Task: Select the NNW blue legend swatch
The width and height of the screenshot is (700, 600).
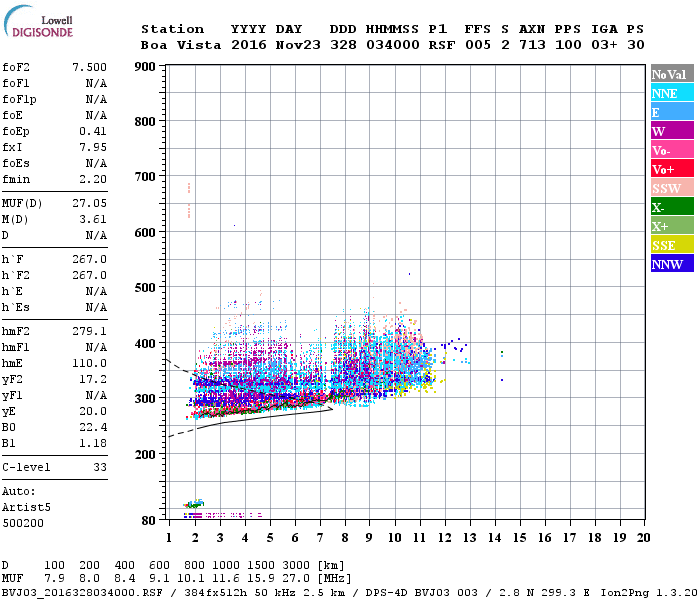Action: click(672, 263)
